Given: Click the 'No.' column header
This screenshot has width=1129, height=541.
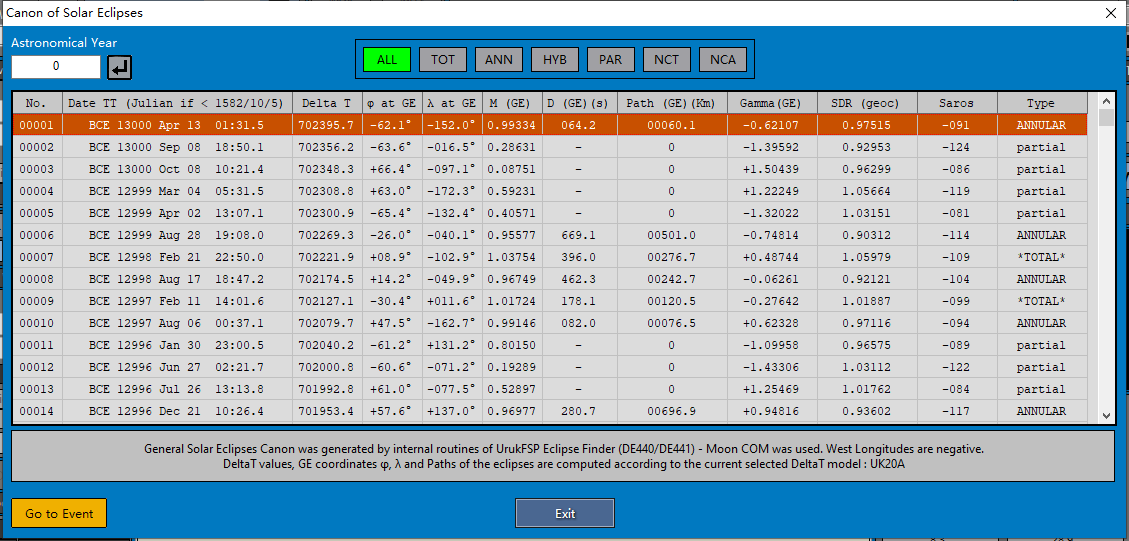Looking at the screenshot, I should [x=37, y=103].
